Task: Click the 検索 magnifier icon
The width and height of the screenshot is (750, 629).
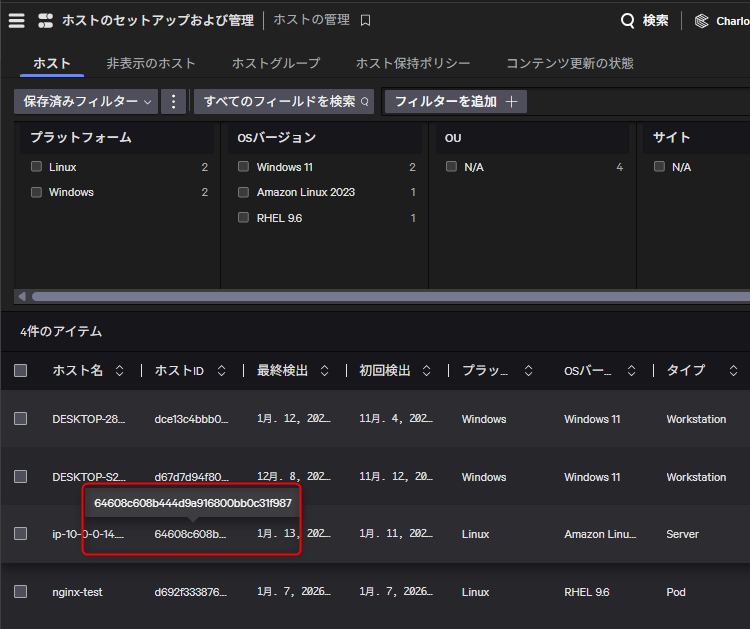Action: click(x=628, y=21)
